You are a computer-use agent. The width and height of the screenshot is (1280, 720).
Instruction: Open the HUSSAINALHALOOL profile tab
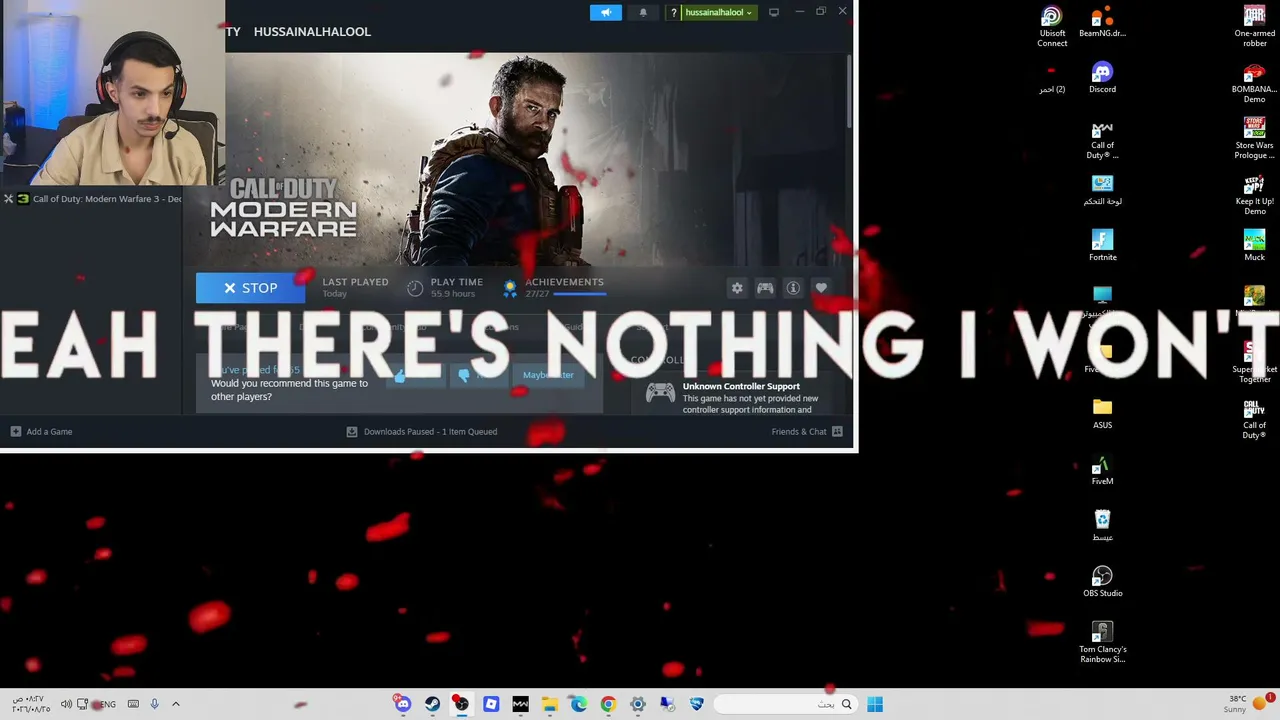tap(312, 31)
